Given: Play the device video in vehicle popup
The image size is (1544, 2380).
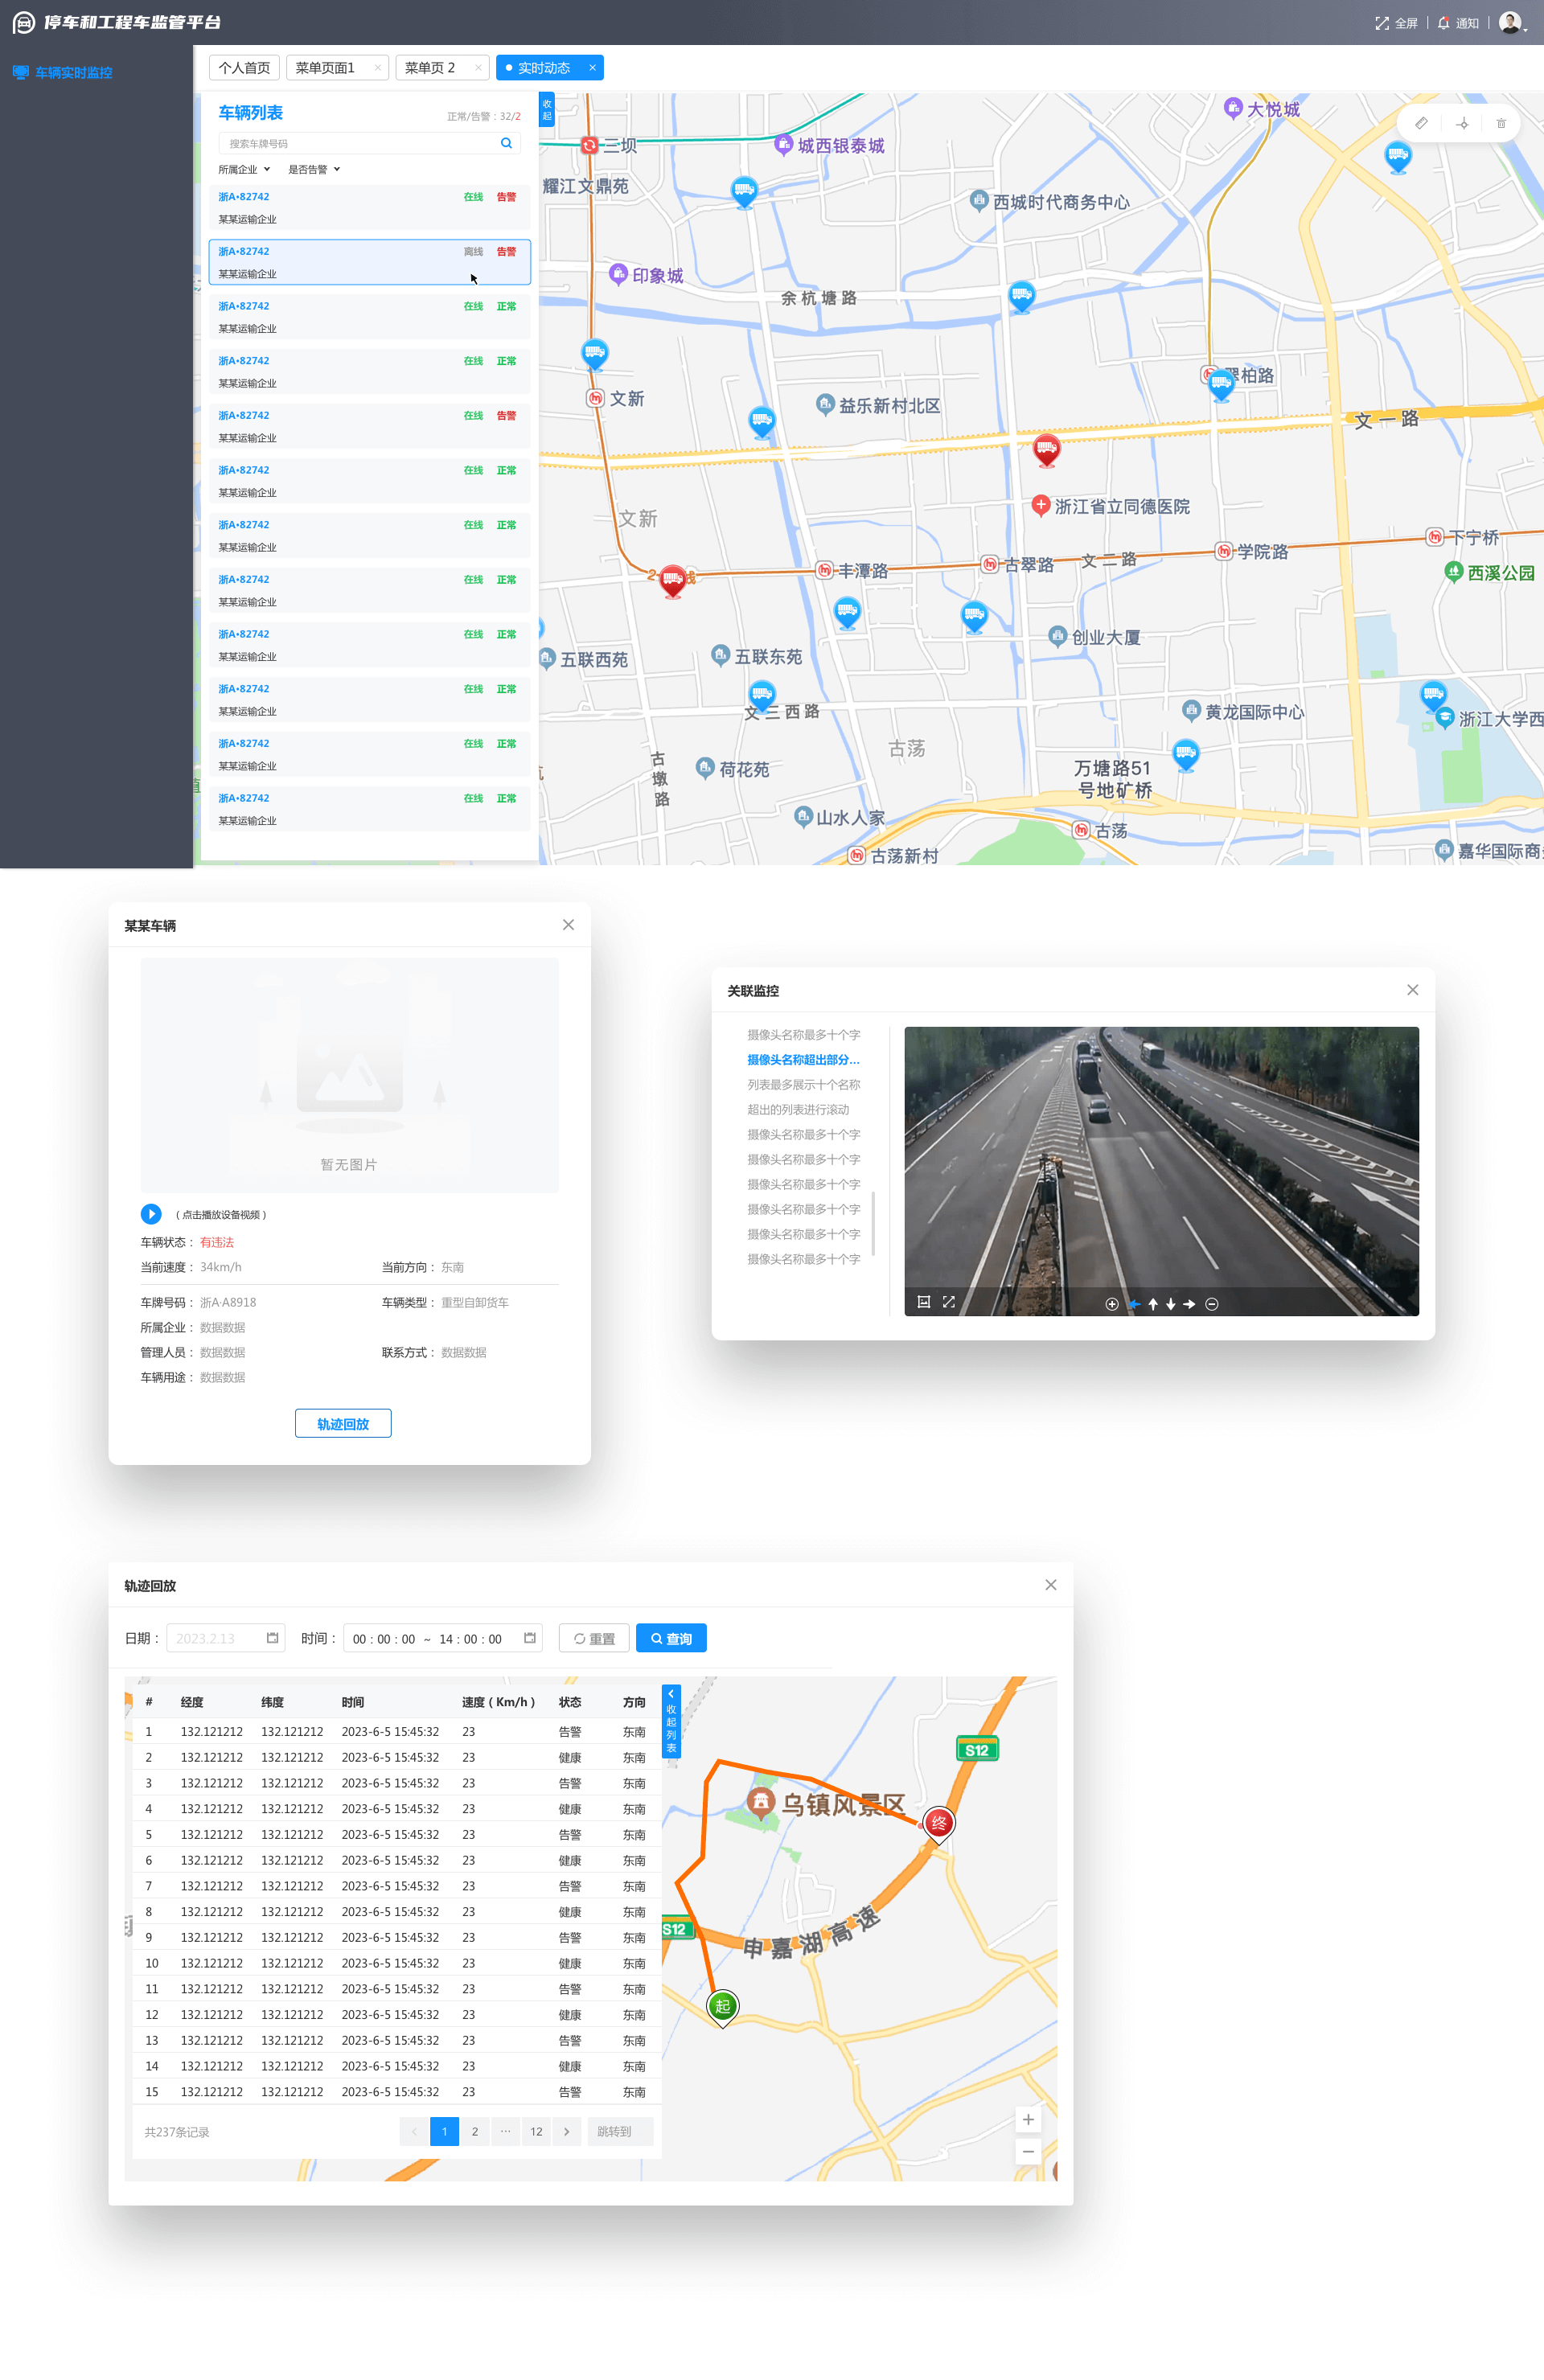Looking at the screenshot, I should pyautogui.click(x=151, y=1213).
